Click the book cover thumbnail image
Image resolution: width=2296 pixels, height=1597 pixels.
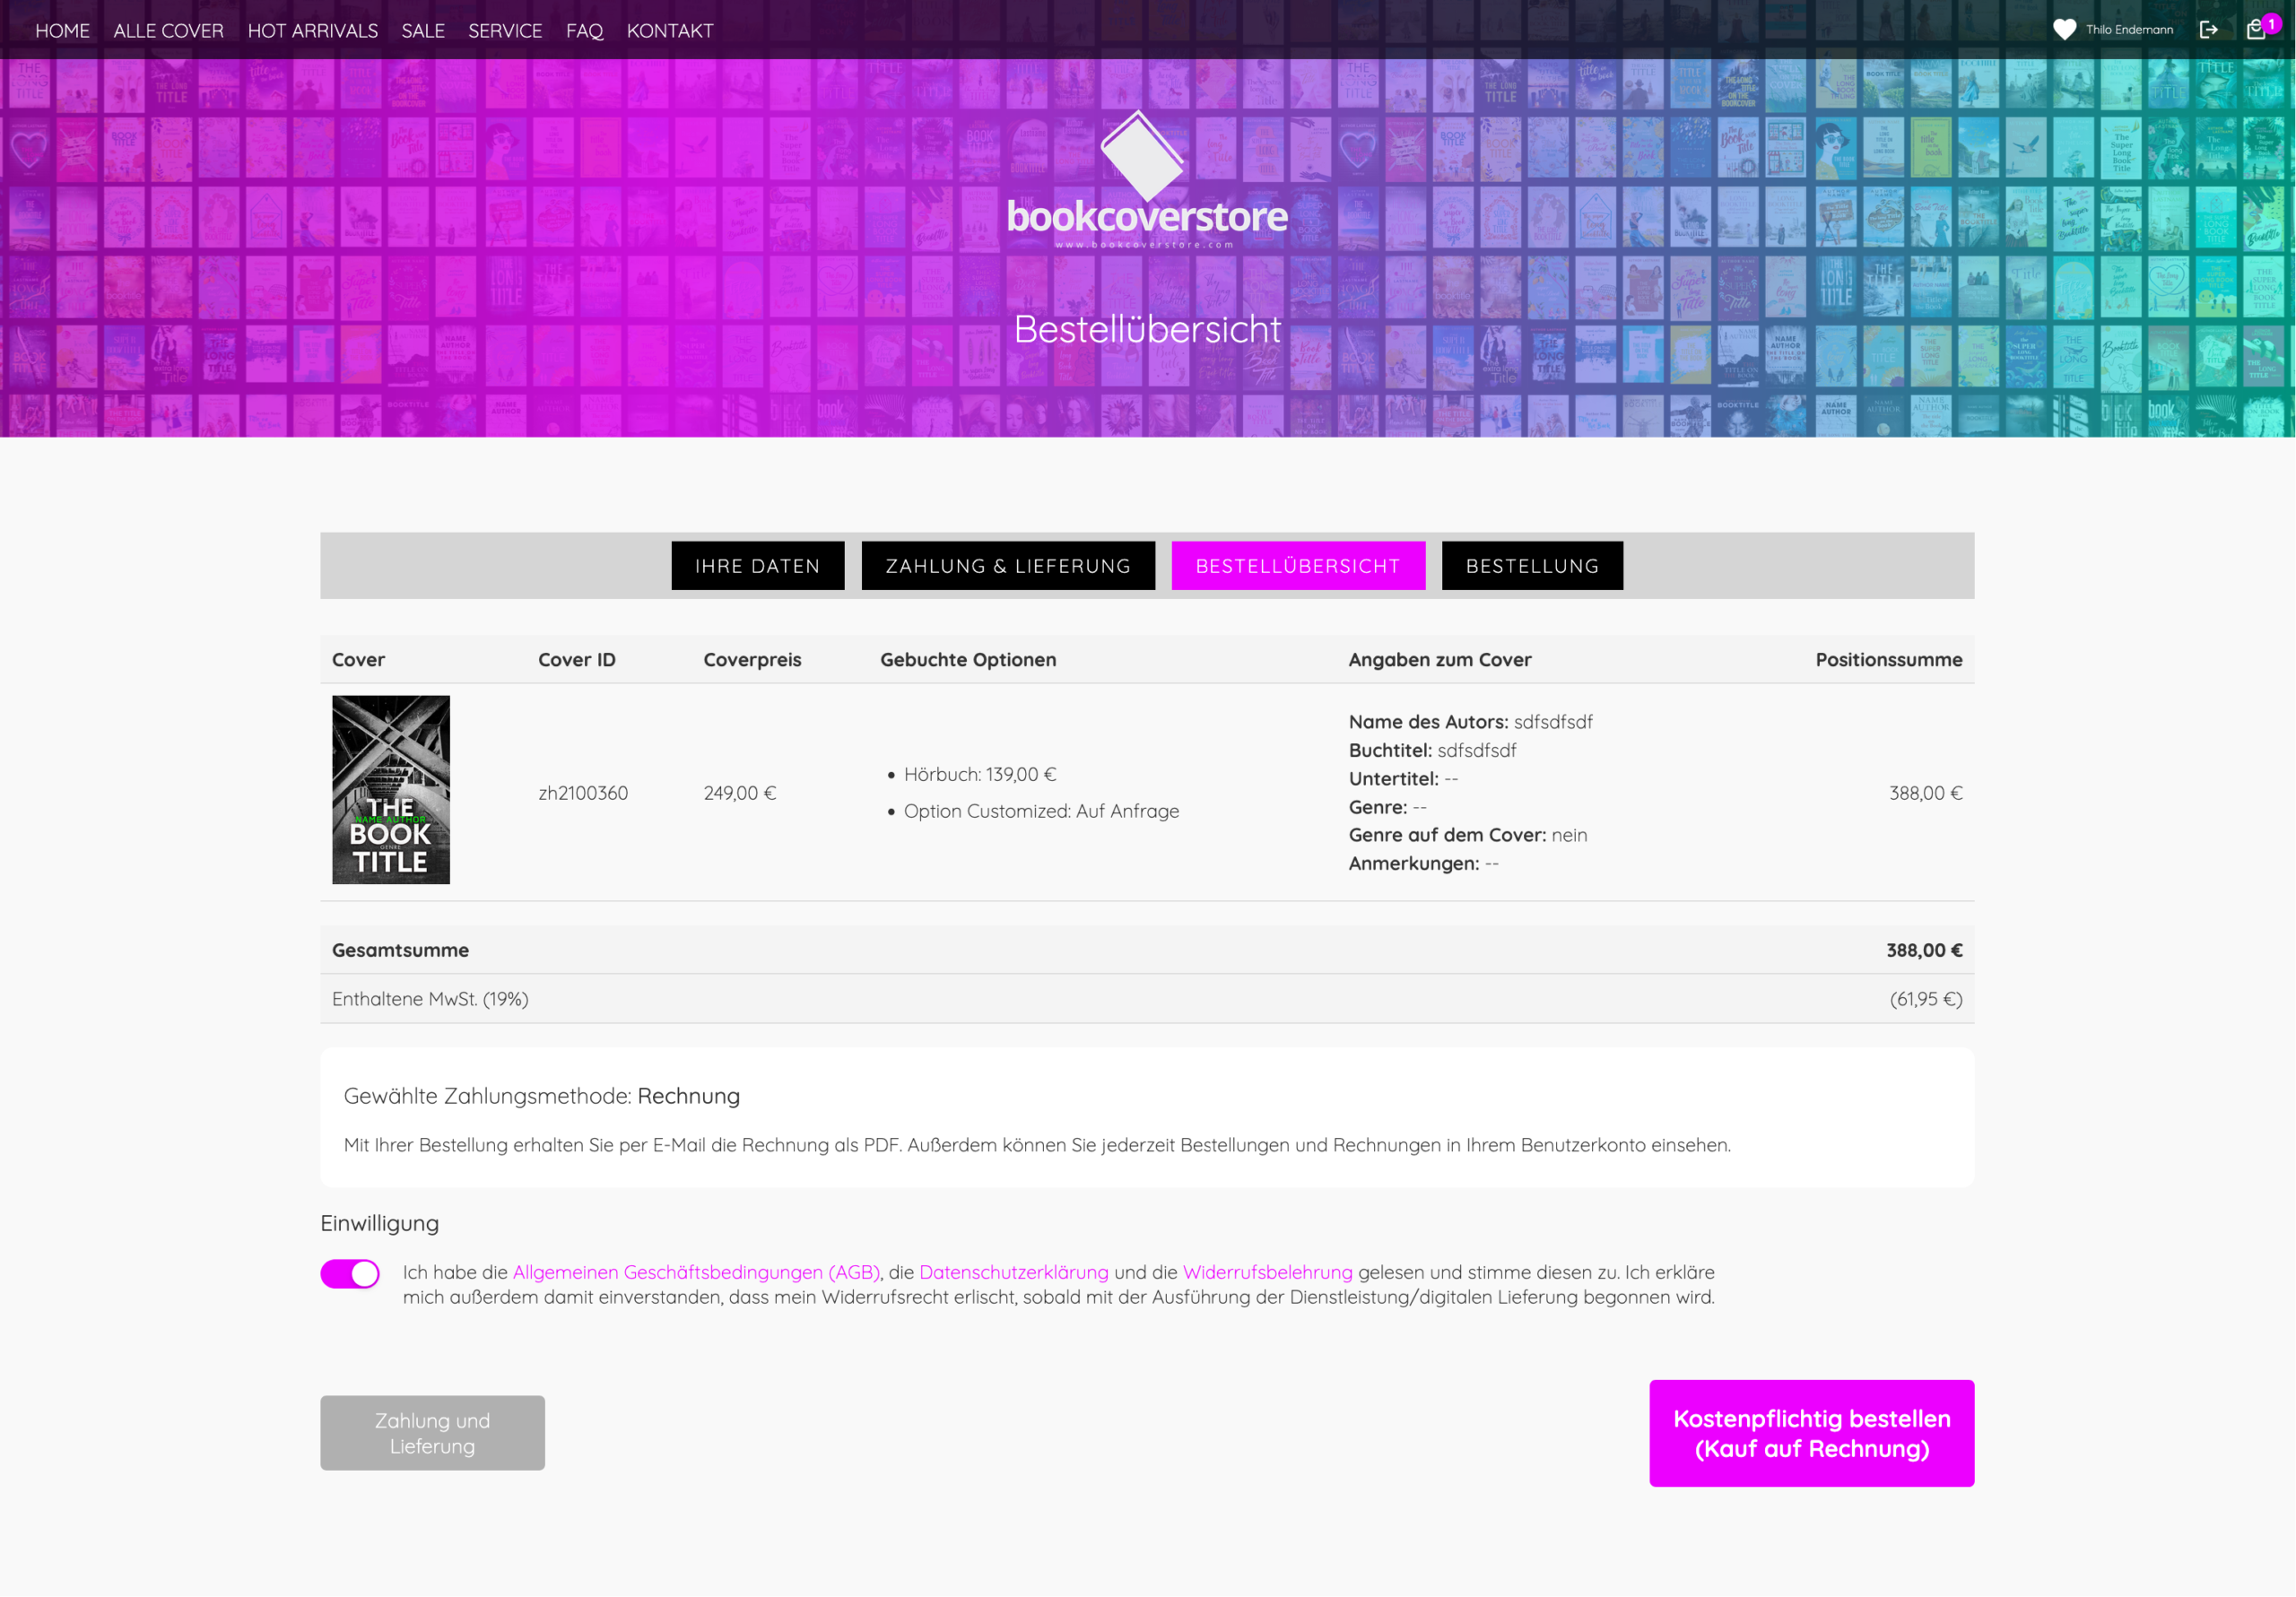(390, 789)
